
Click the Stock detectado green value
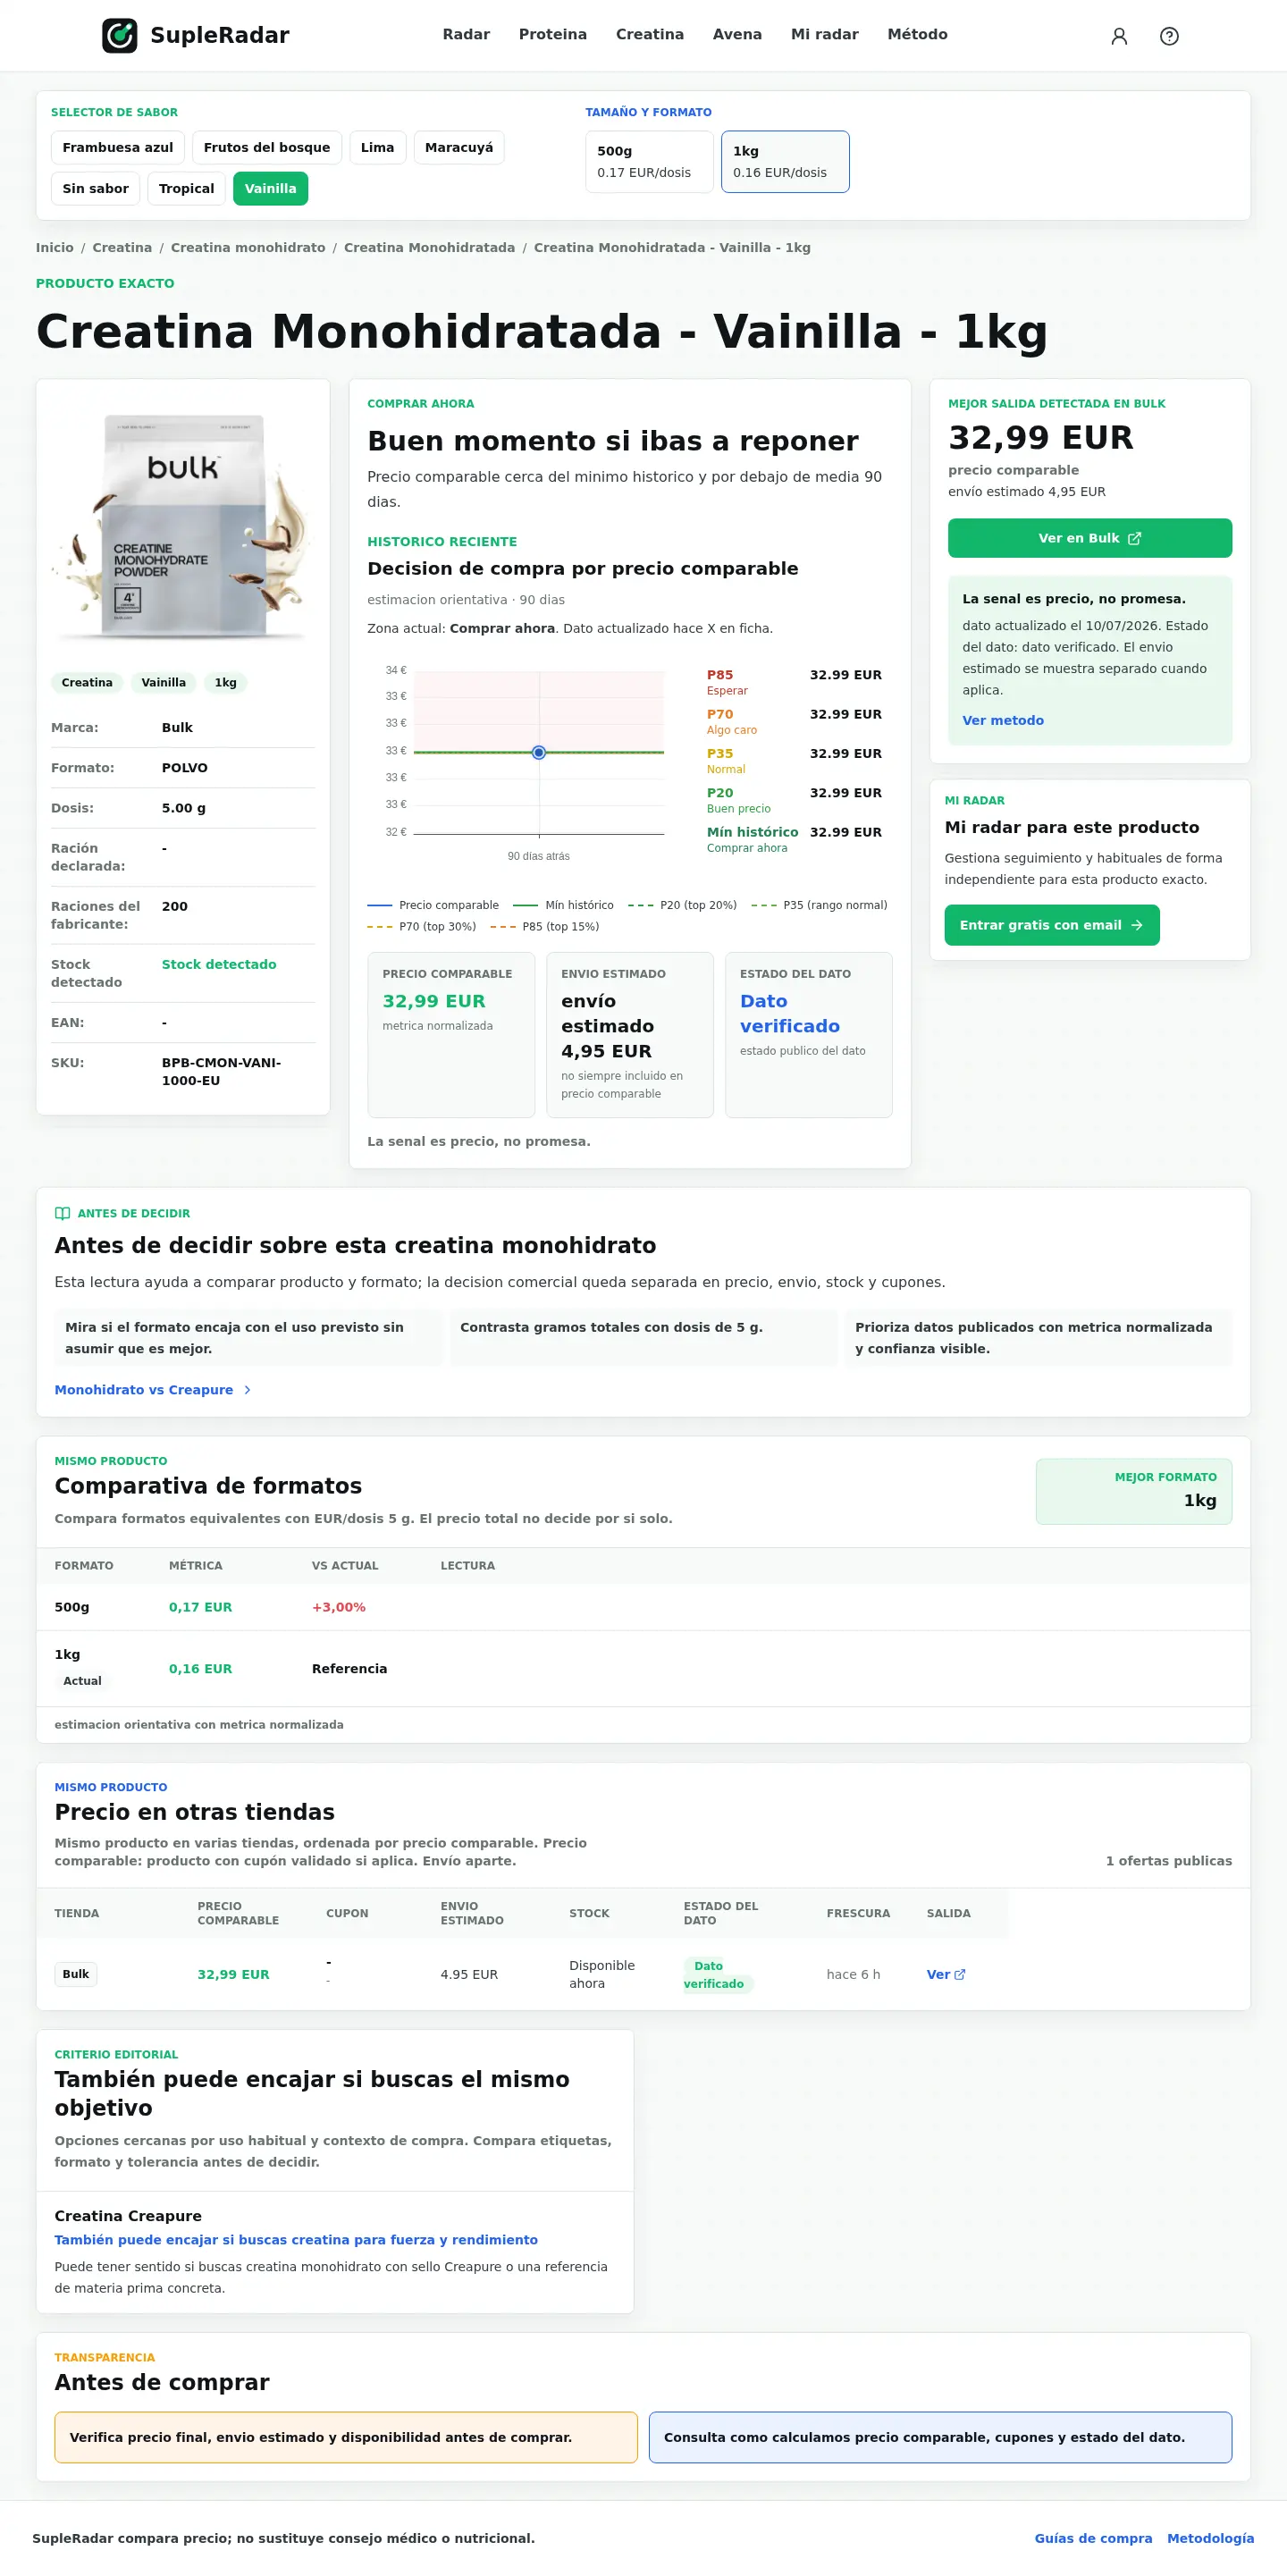[219, 964]
